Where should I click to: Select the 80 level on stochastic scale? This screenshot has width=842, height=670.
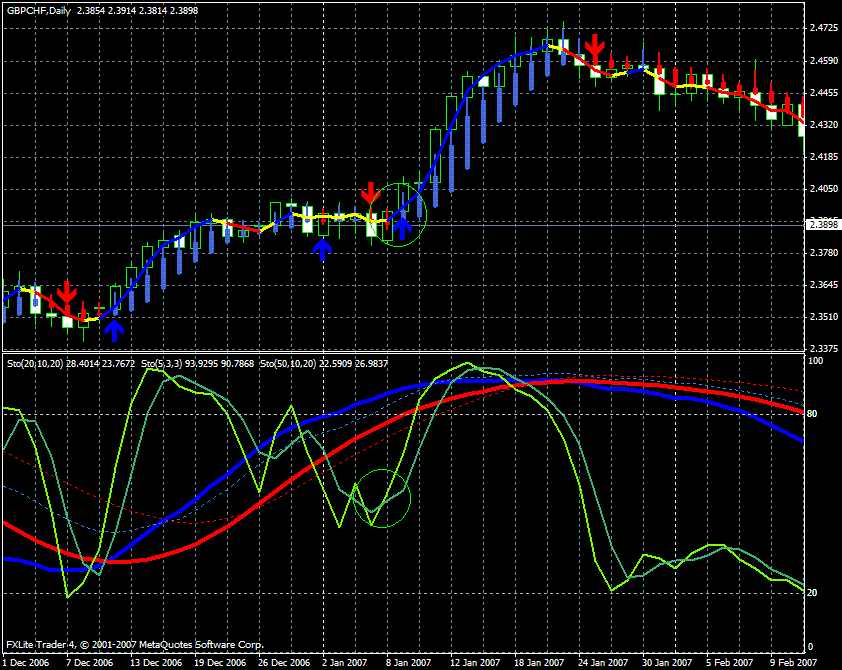coord(812,413)
